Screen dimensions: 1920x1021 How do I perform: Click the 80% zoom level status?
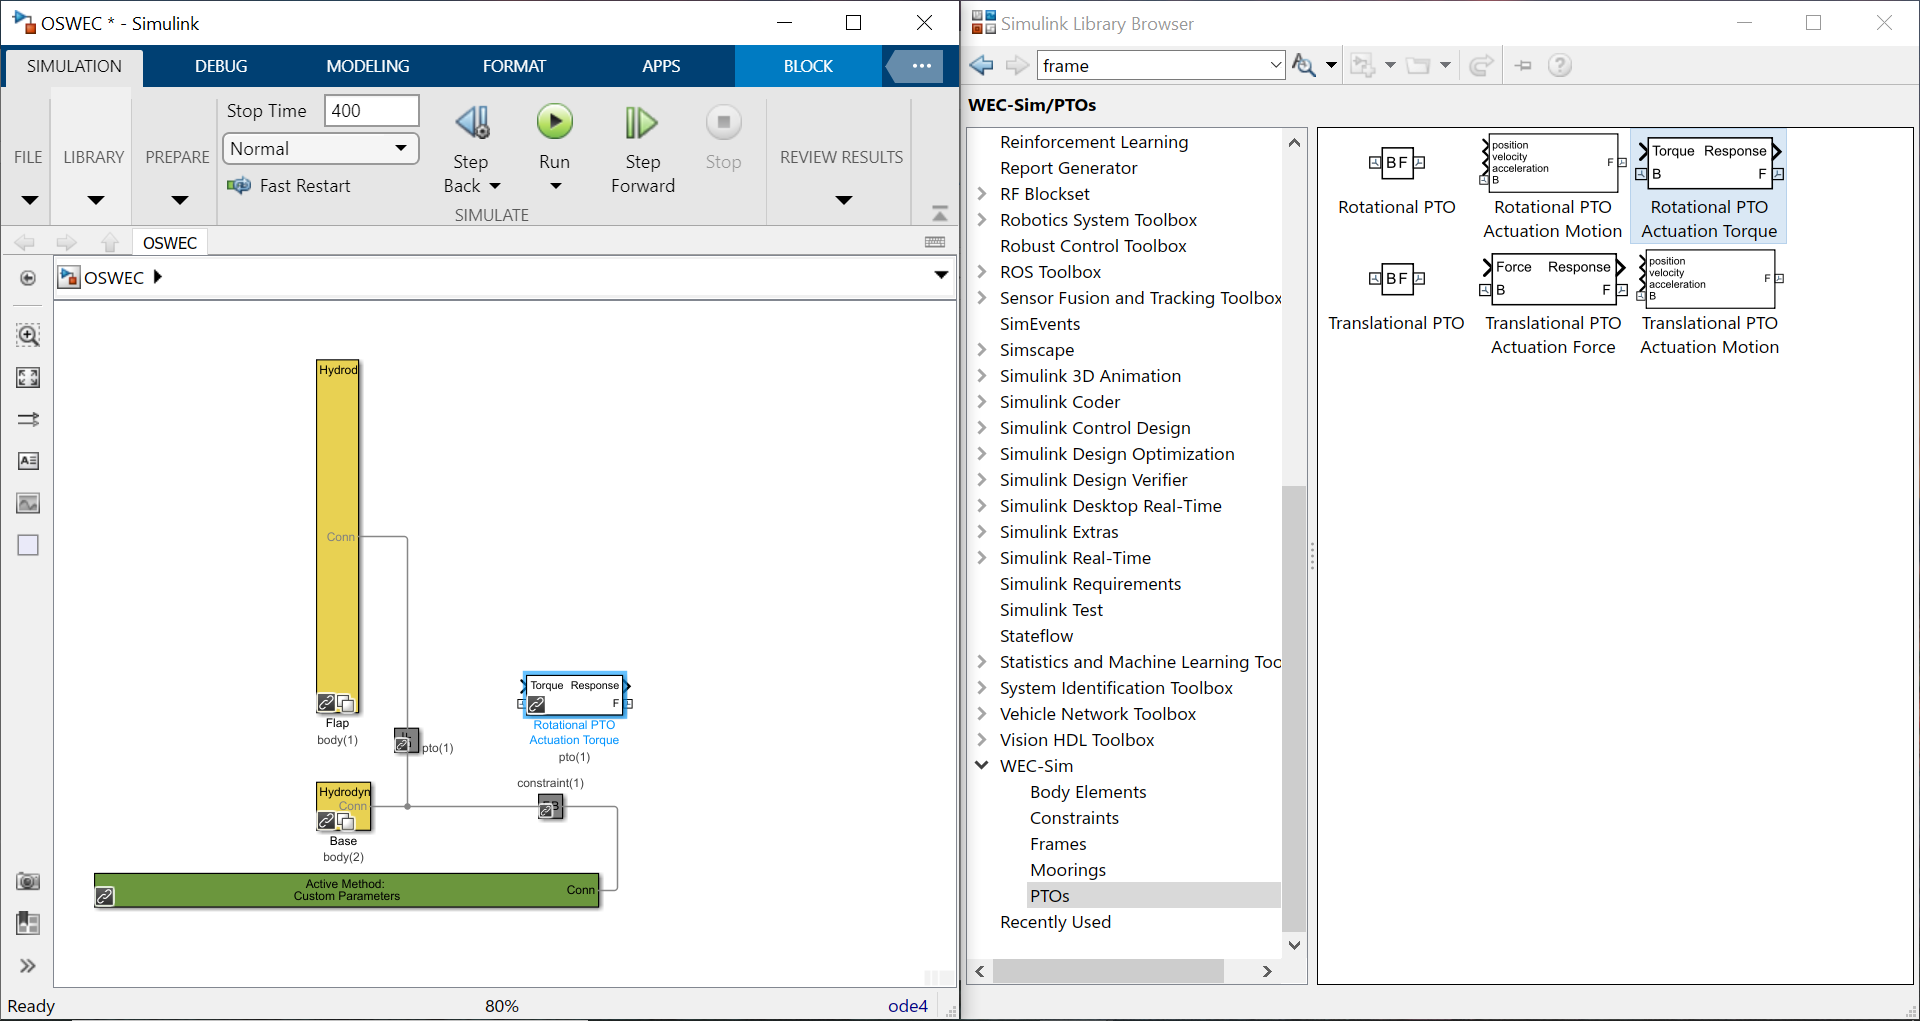tap(502, 1006)
